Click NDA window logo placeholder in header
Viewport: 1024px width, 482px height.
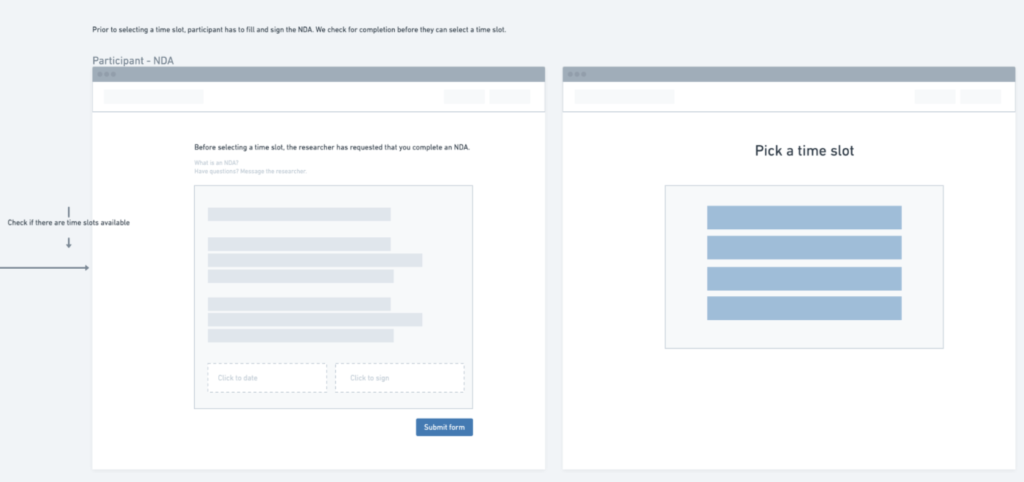coord(153,97)
